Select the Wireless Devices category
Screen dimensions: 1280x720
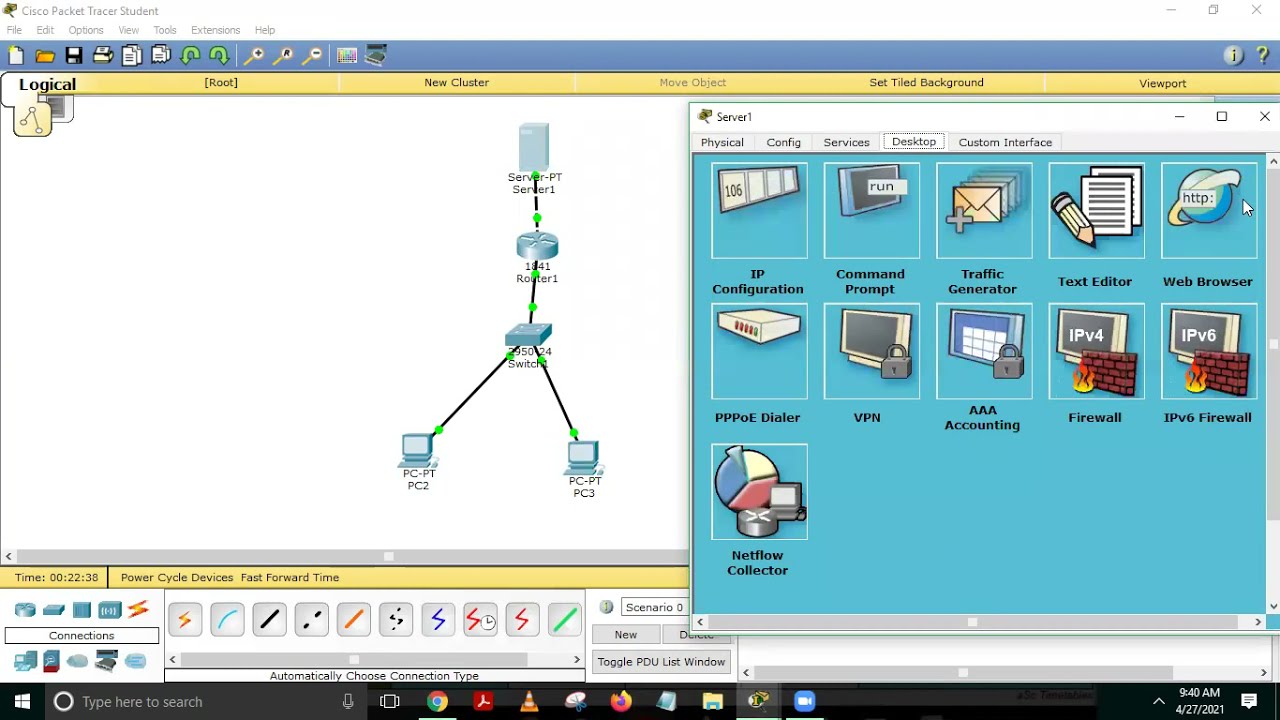pos(109,610)
